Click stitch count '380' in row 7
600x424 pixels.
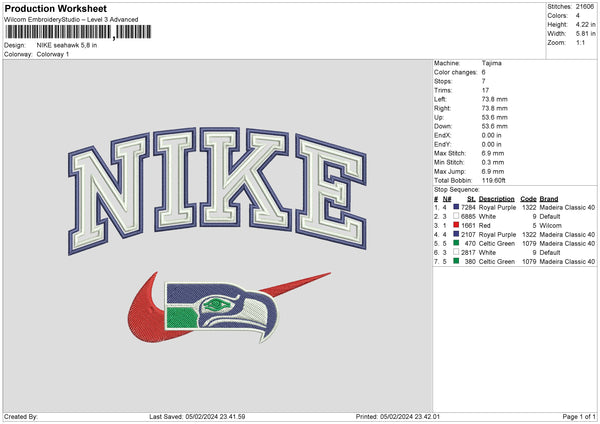coord(470,262)
